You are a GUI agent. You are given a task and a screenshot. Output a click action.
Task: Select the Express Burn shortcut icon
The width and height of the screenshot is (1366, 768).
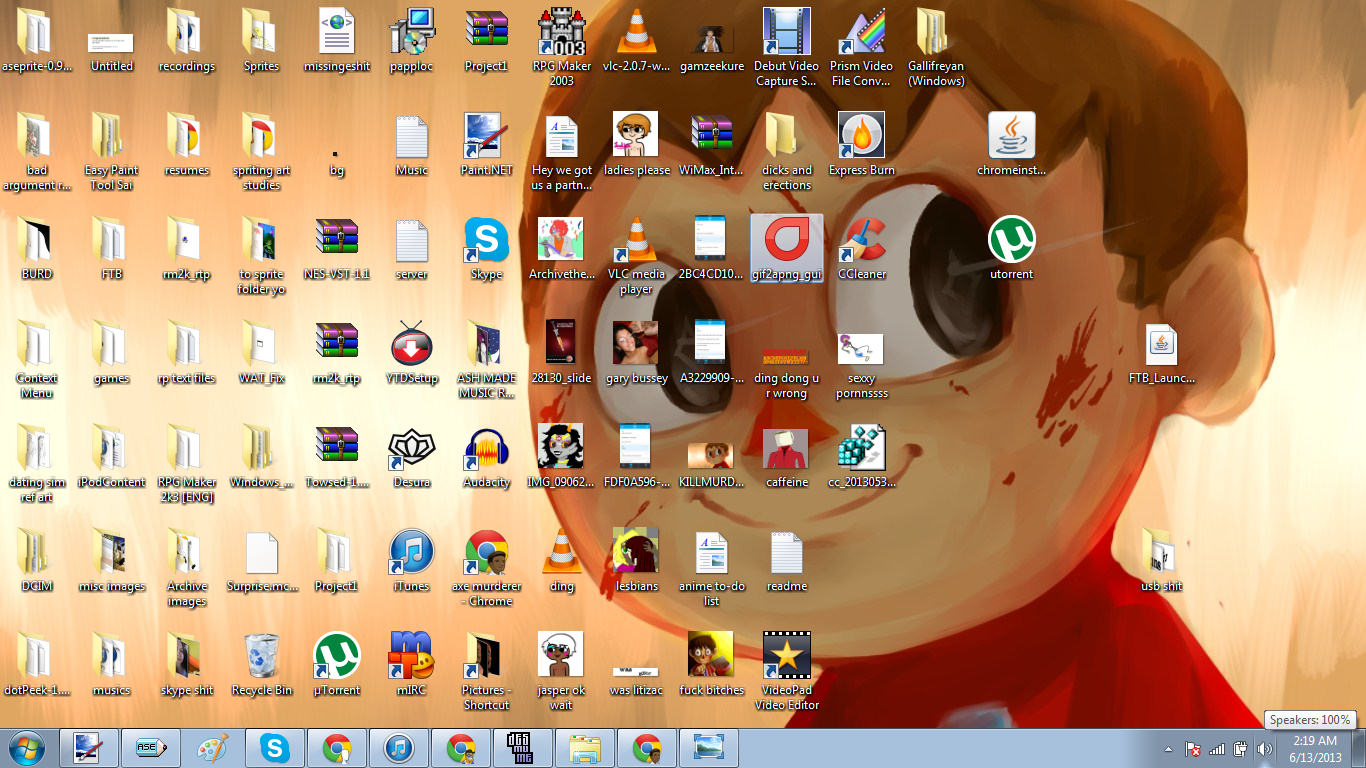pyautogui.click(x=861, y=137)
